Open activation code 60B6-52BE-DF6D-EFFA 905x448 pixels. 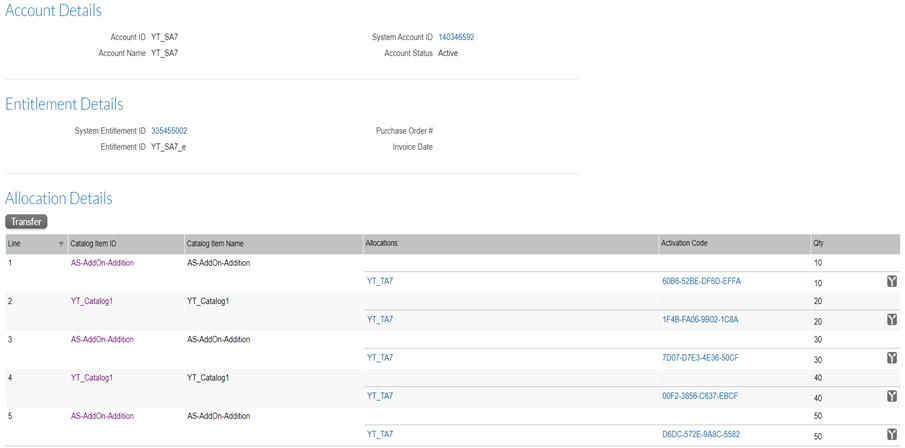click(701, 282)
